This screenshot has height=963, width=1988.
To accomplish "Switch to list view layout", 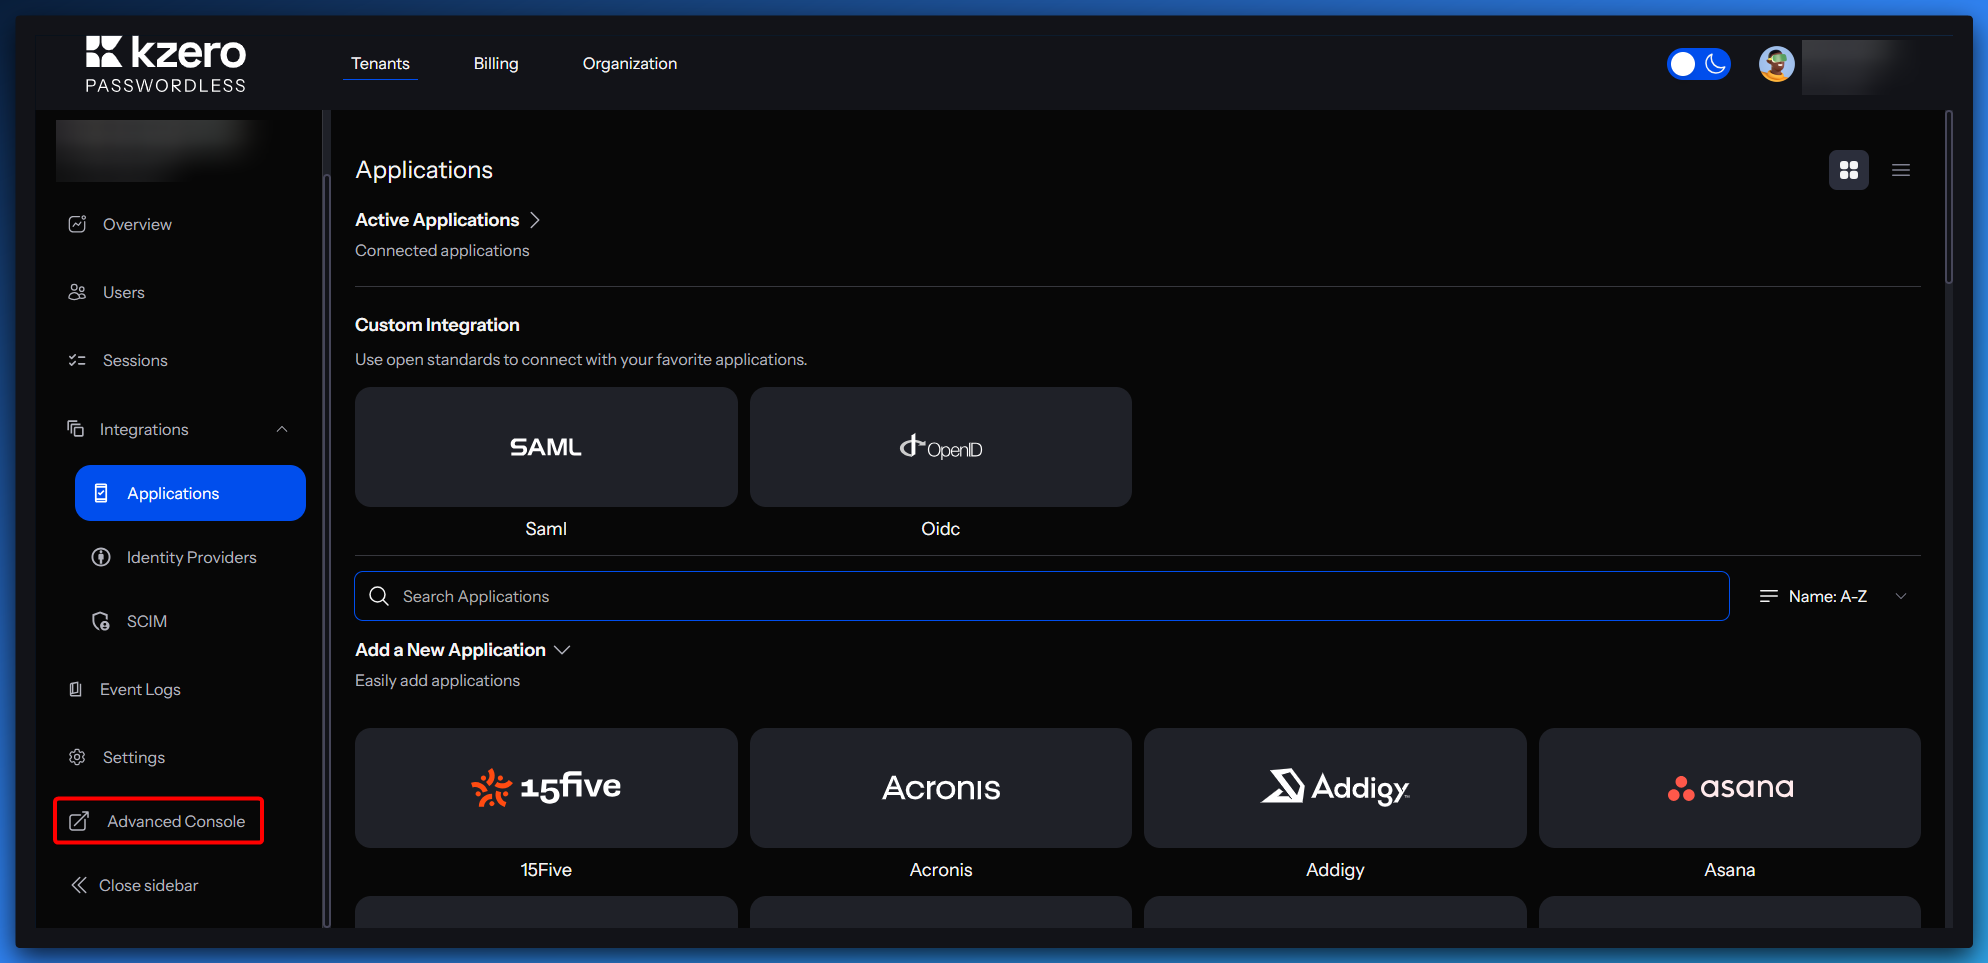I will tap(1900, 170).
